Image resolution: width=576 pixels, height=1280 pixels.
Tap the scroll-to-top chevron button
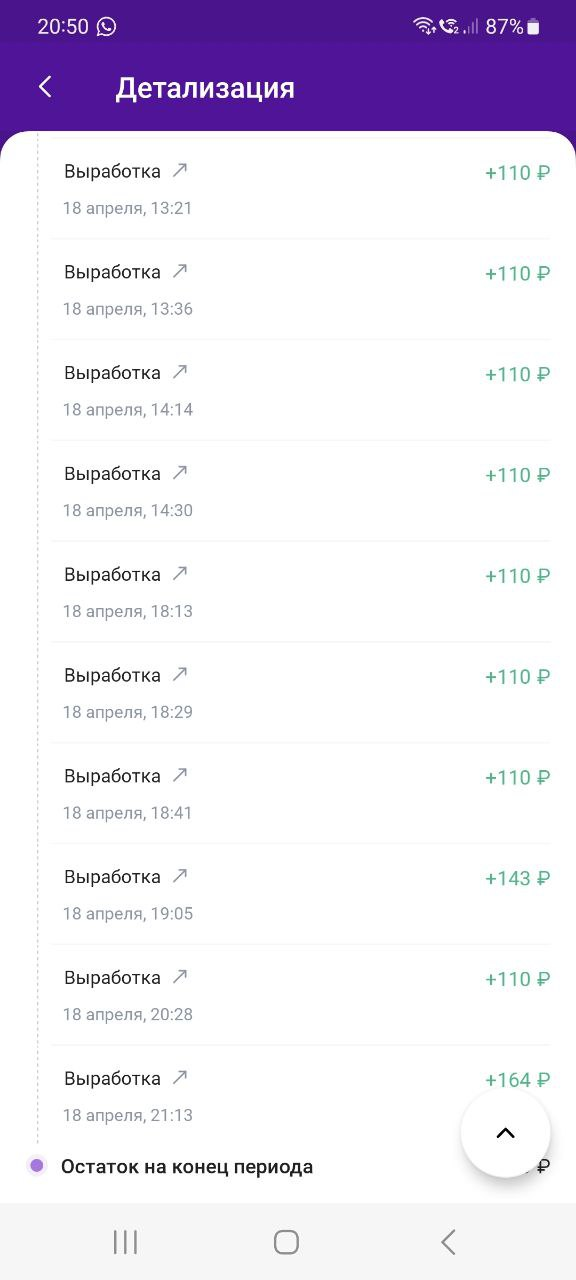tap(505, 1133)
